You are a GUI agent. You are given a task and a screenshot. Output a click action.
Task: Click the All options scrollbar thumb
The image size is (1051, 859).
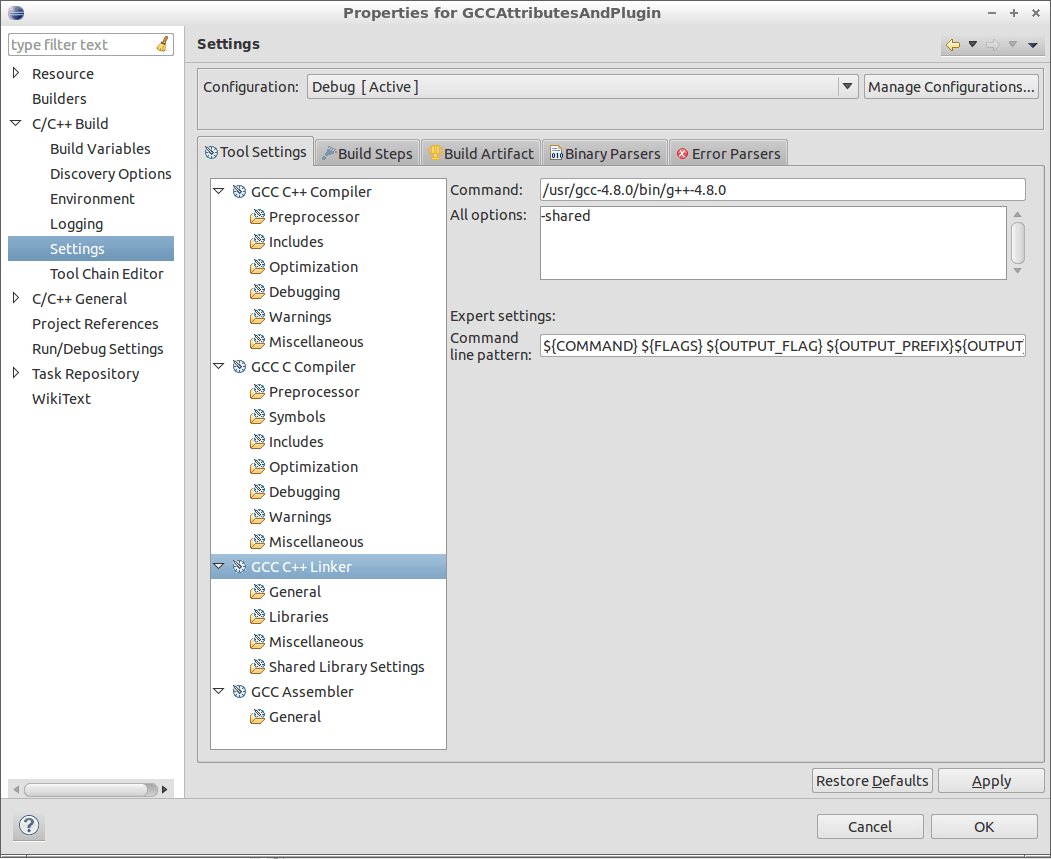(x=1017, y=243)
